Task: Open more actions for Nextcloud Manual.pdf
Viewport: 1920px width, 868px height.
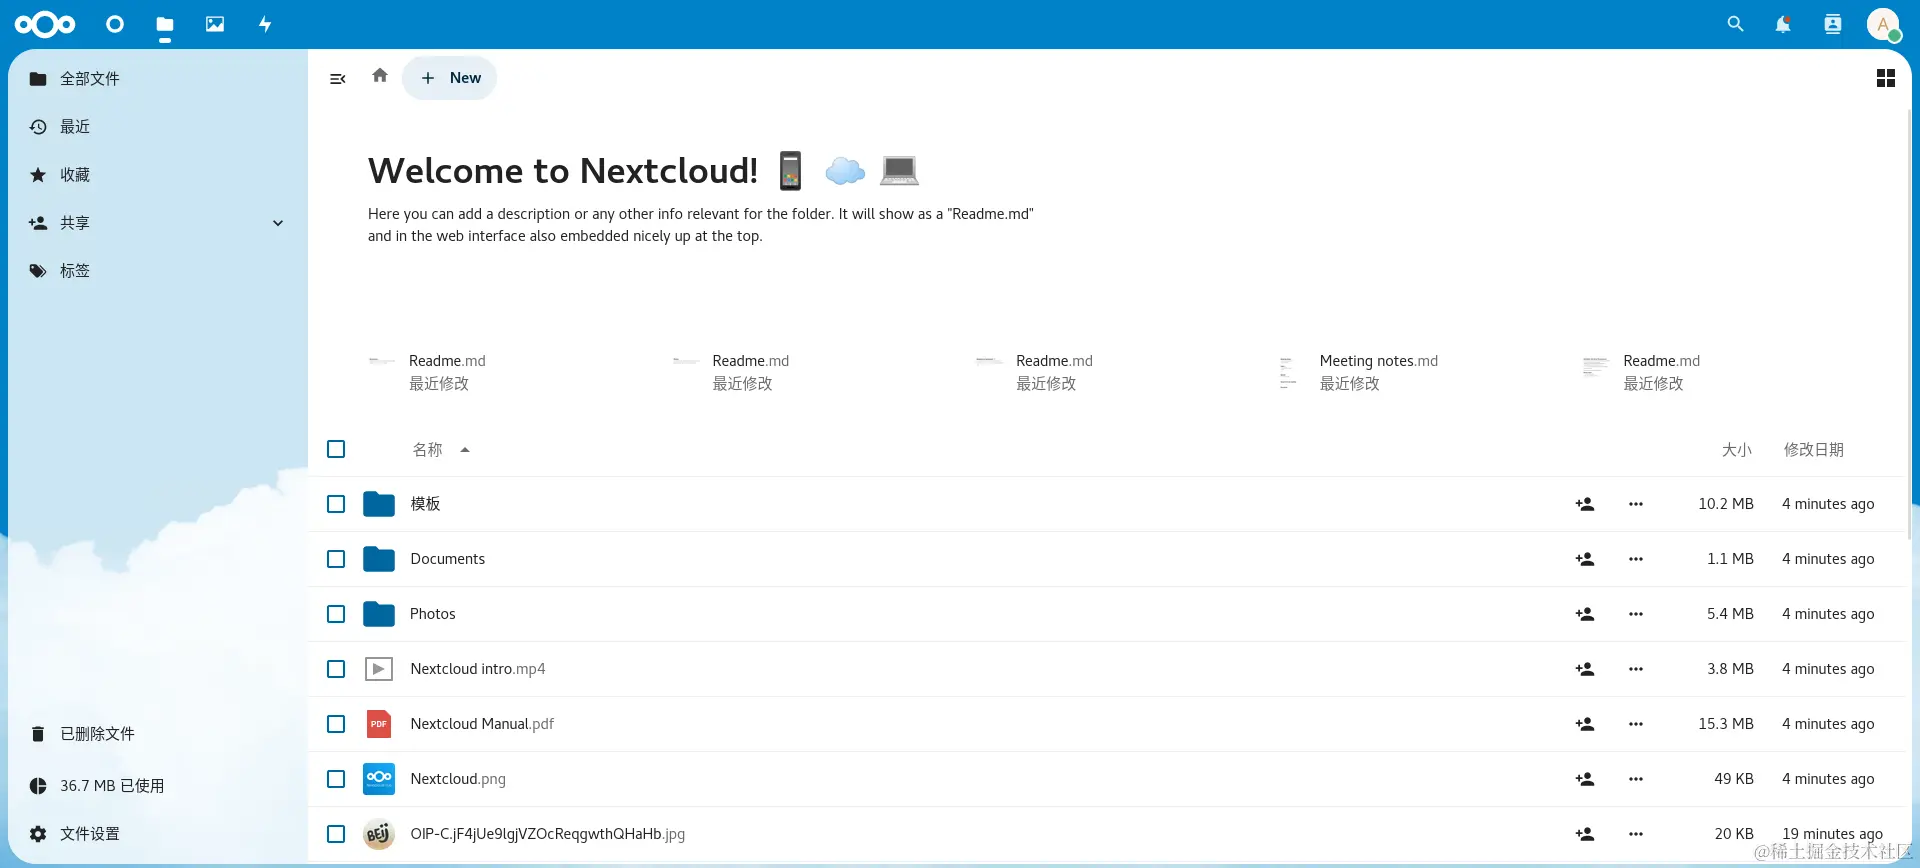Action: coord(1636,724)
